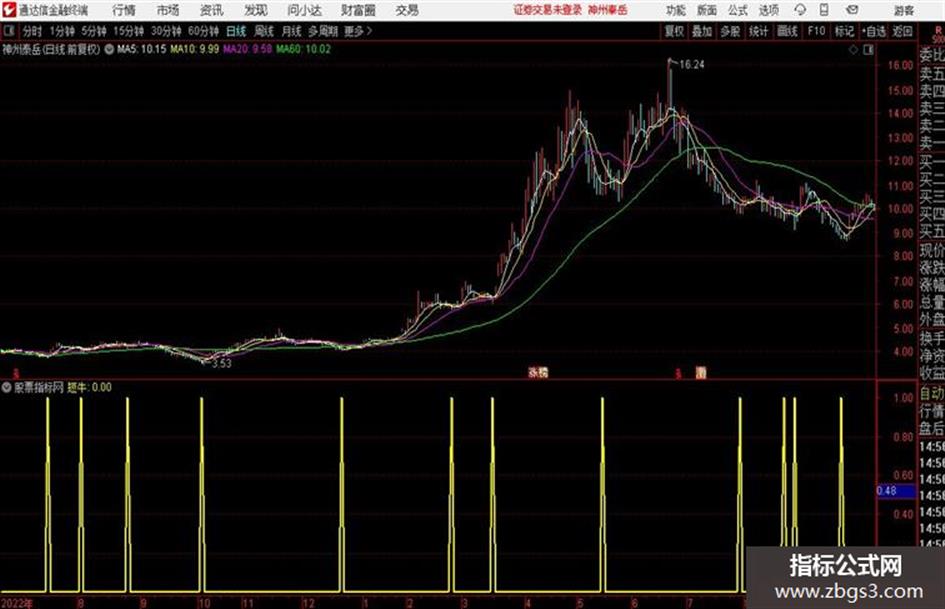945x609 pixels.
Task: Add stock via 自选 button
Action: click(874, 31)
